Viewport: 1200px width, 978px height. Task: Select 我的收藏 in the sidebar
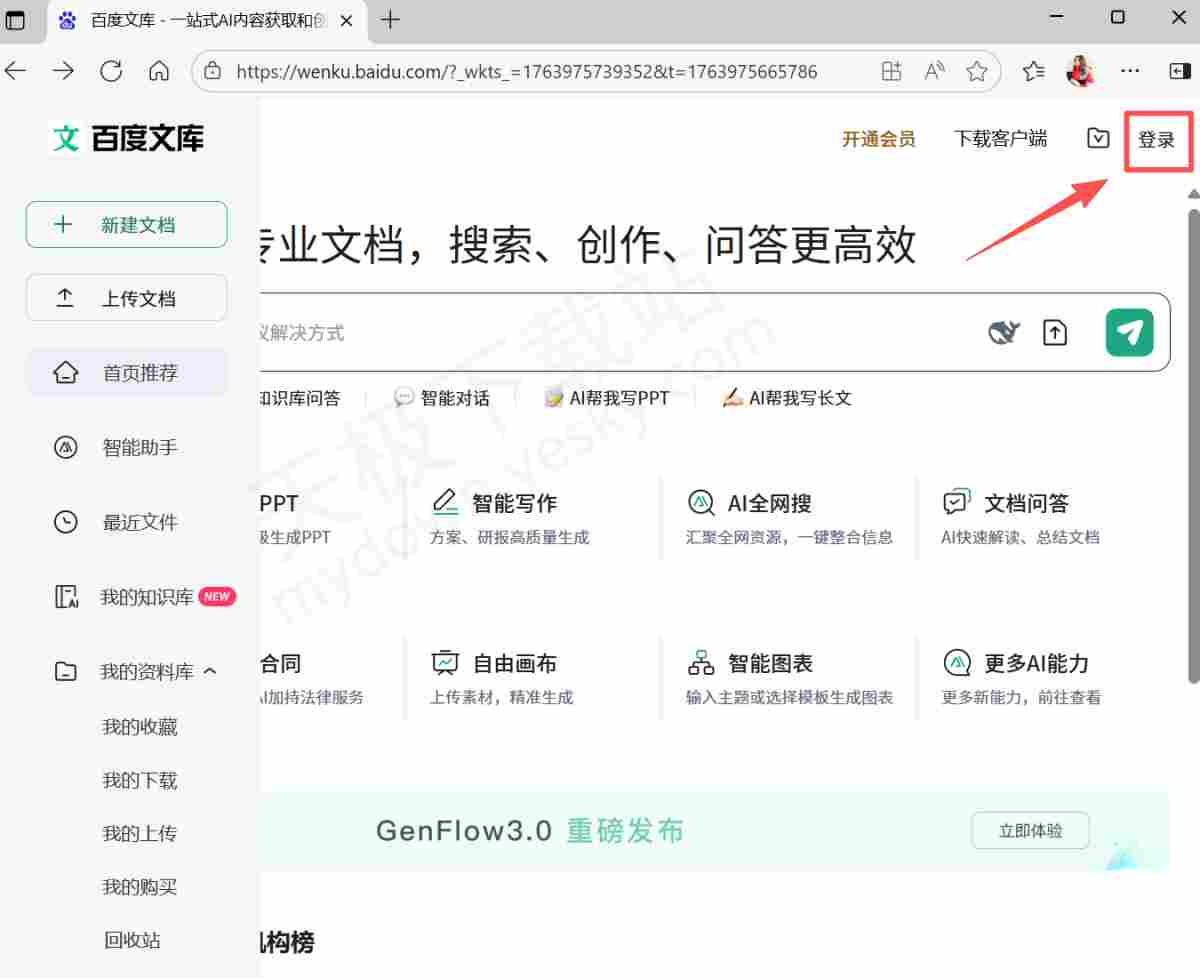click(x=139, y=726)
